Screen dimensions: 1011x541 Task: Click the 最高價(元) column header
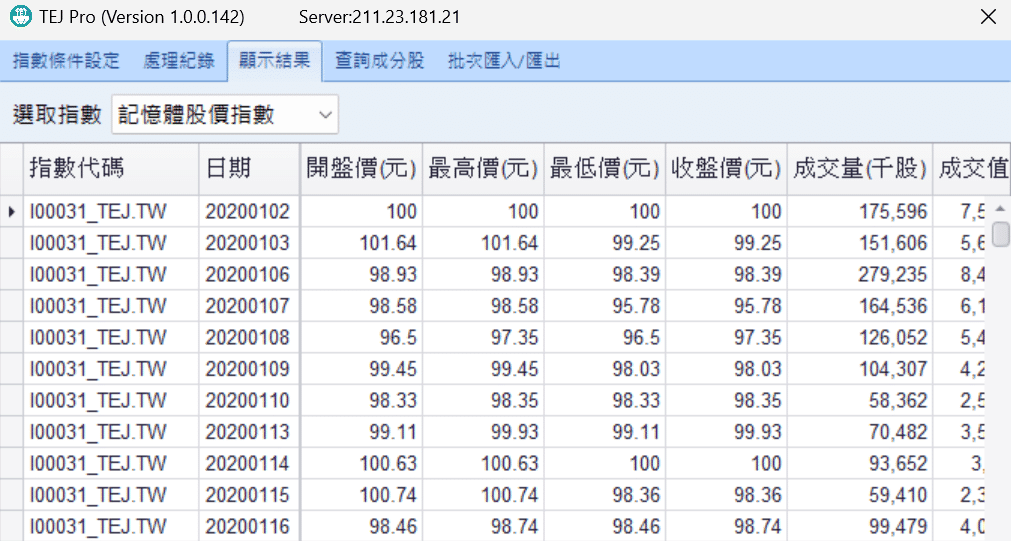click(483, 168)
